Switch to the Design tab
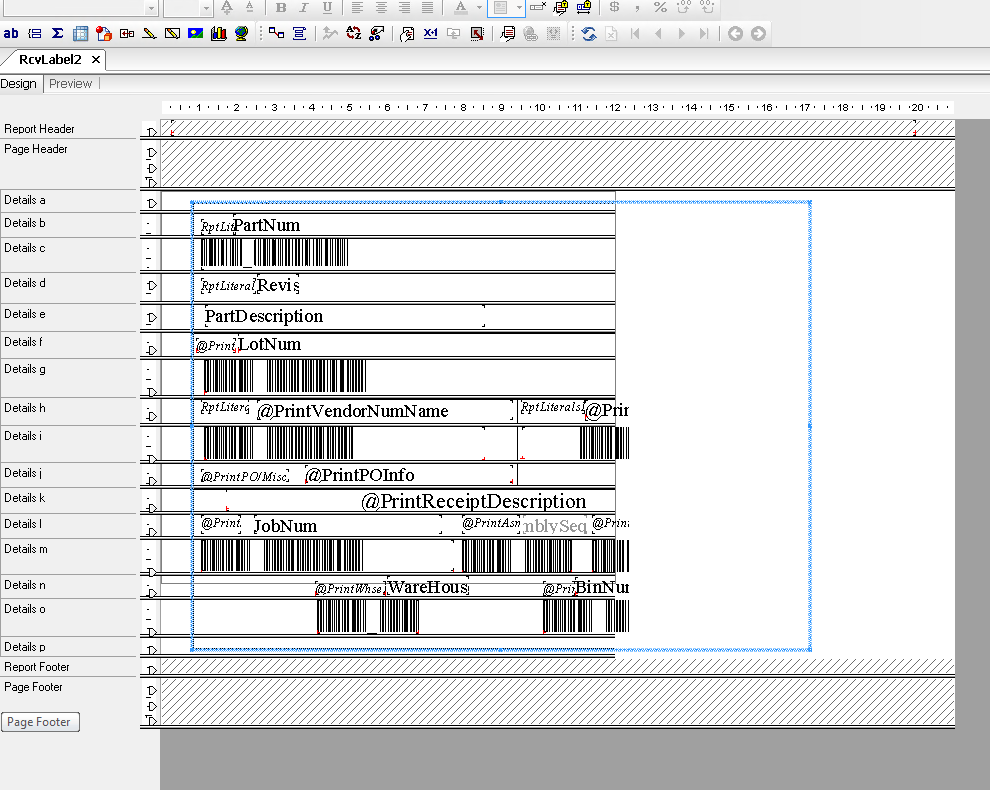 [x=19, y=84]
